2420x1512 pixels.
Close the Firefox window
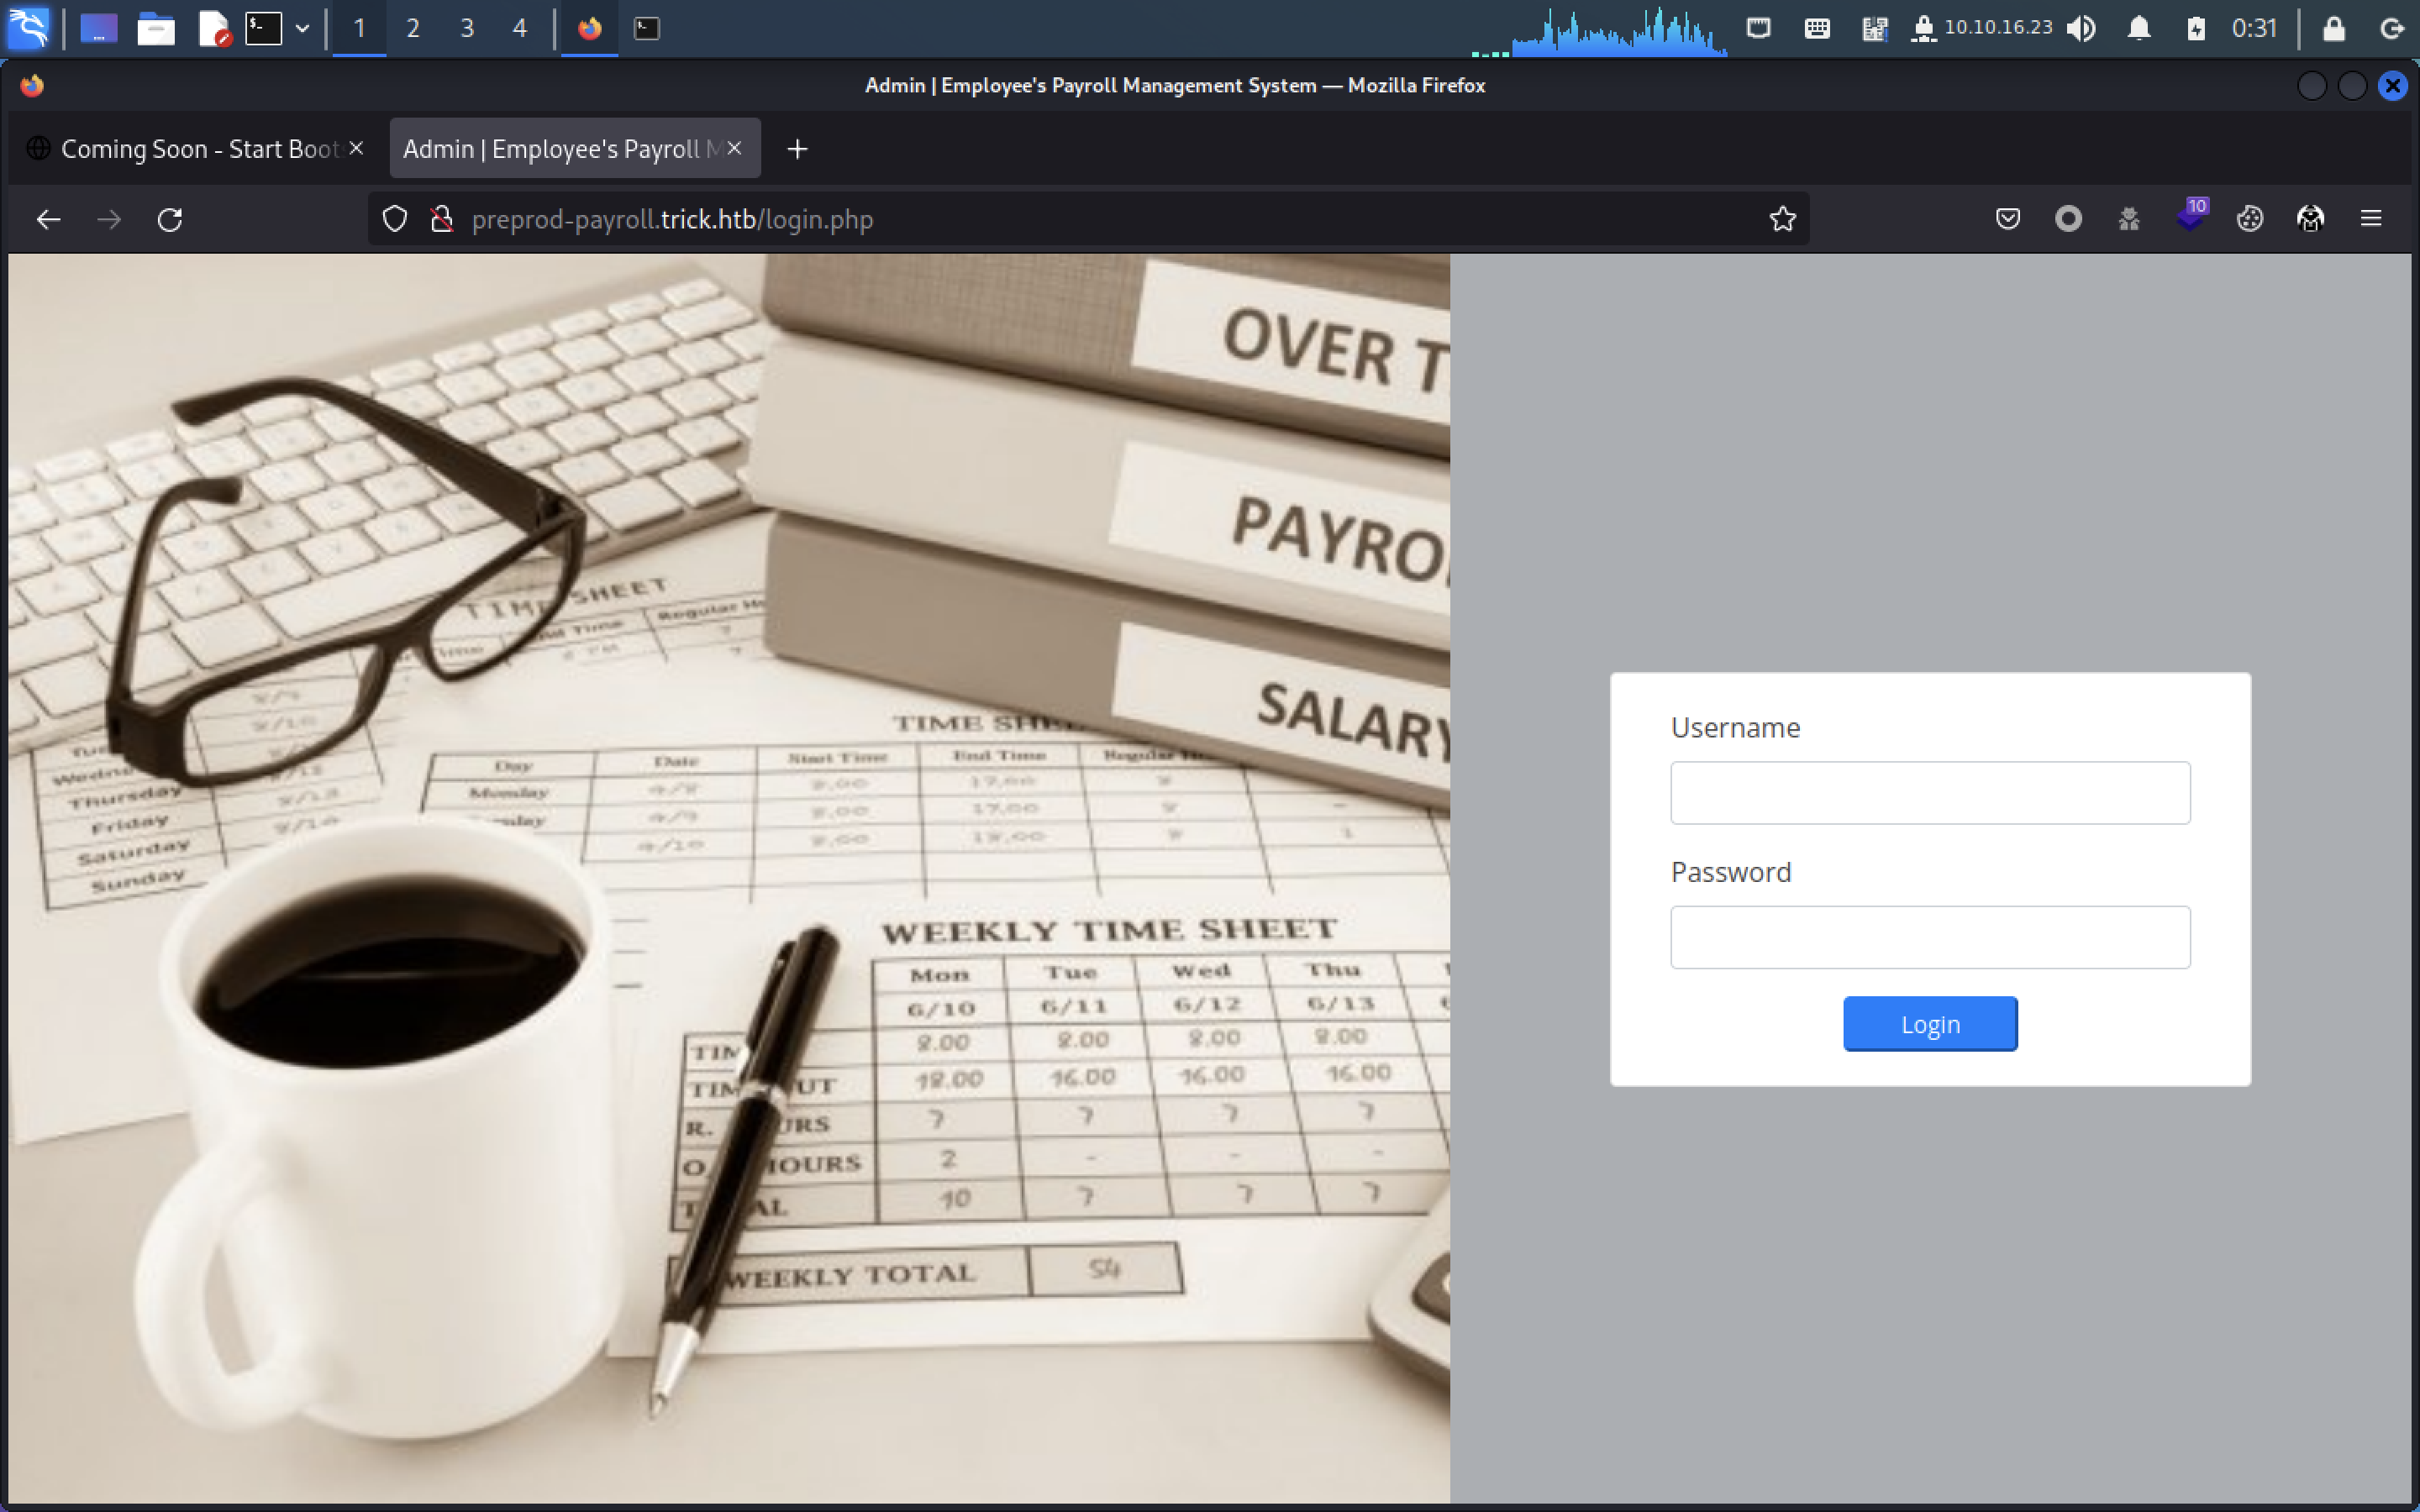click(2392, 86)
